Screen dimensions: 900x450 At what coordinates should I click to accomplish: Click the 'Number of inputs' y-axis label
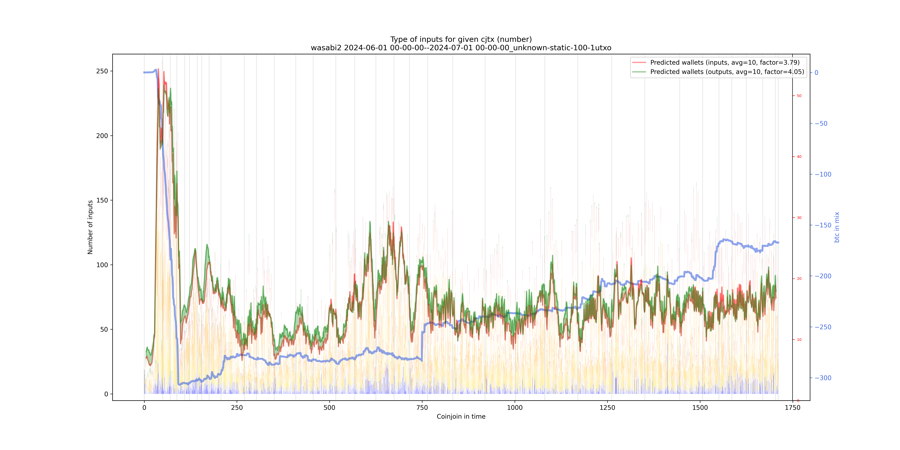[x=90, y=227]
